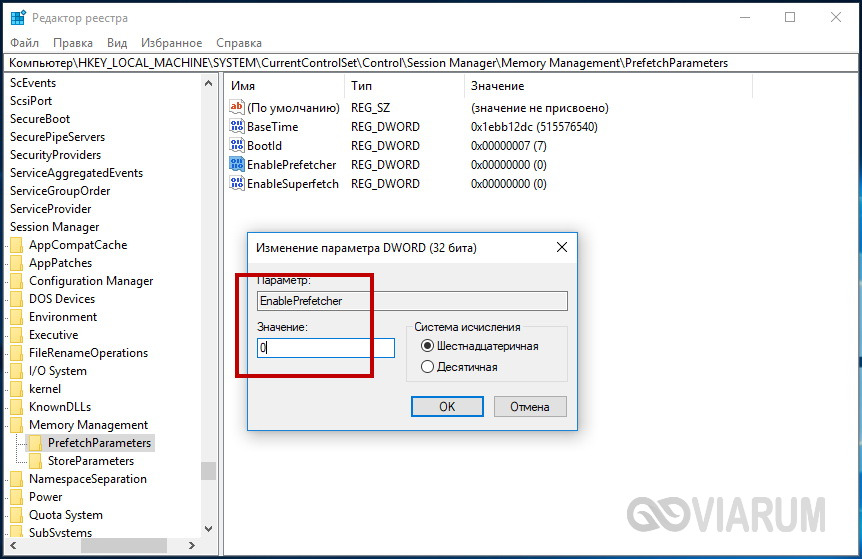Open the Избранное menu

click(169, 43)
